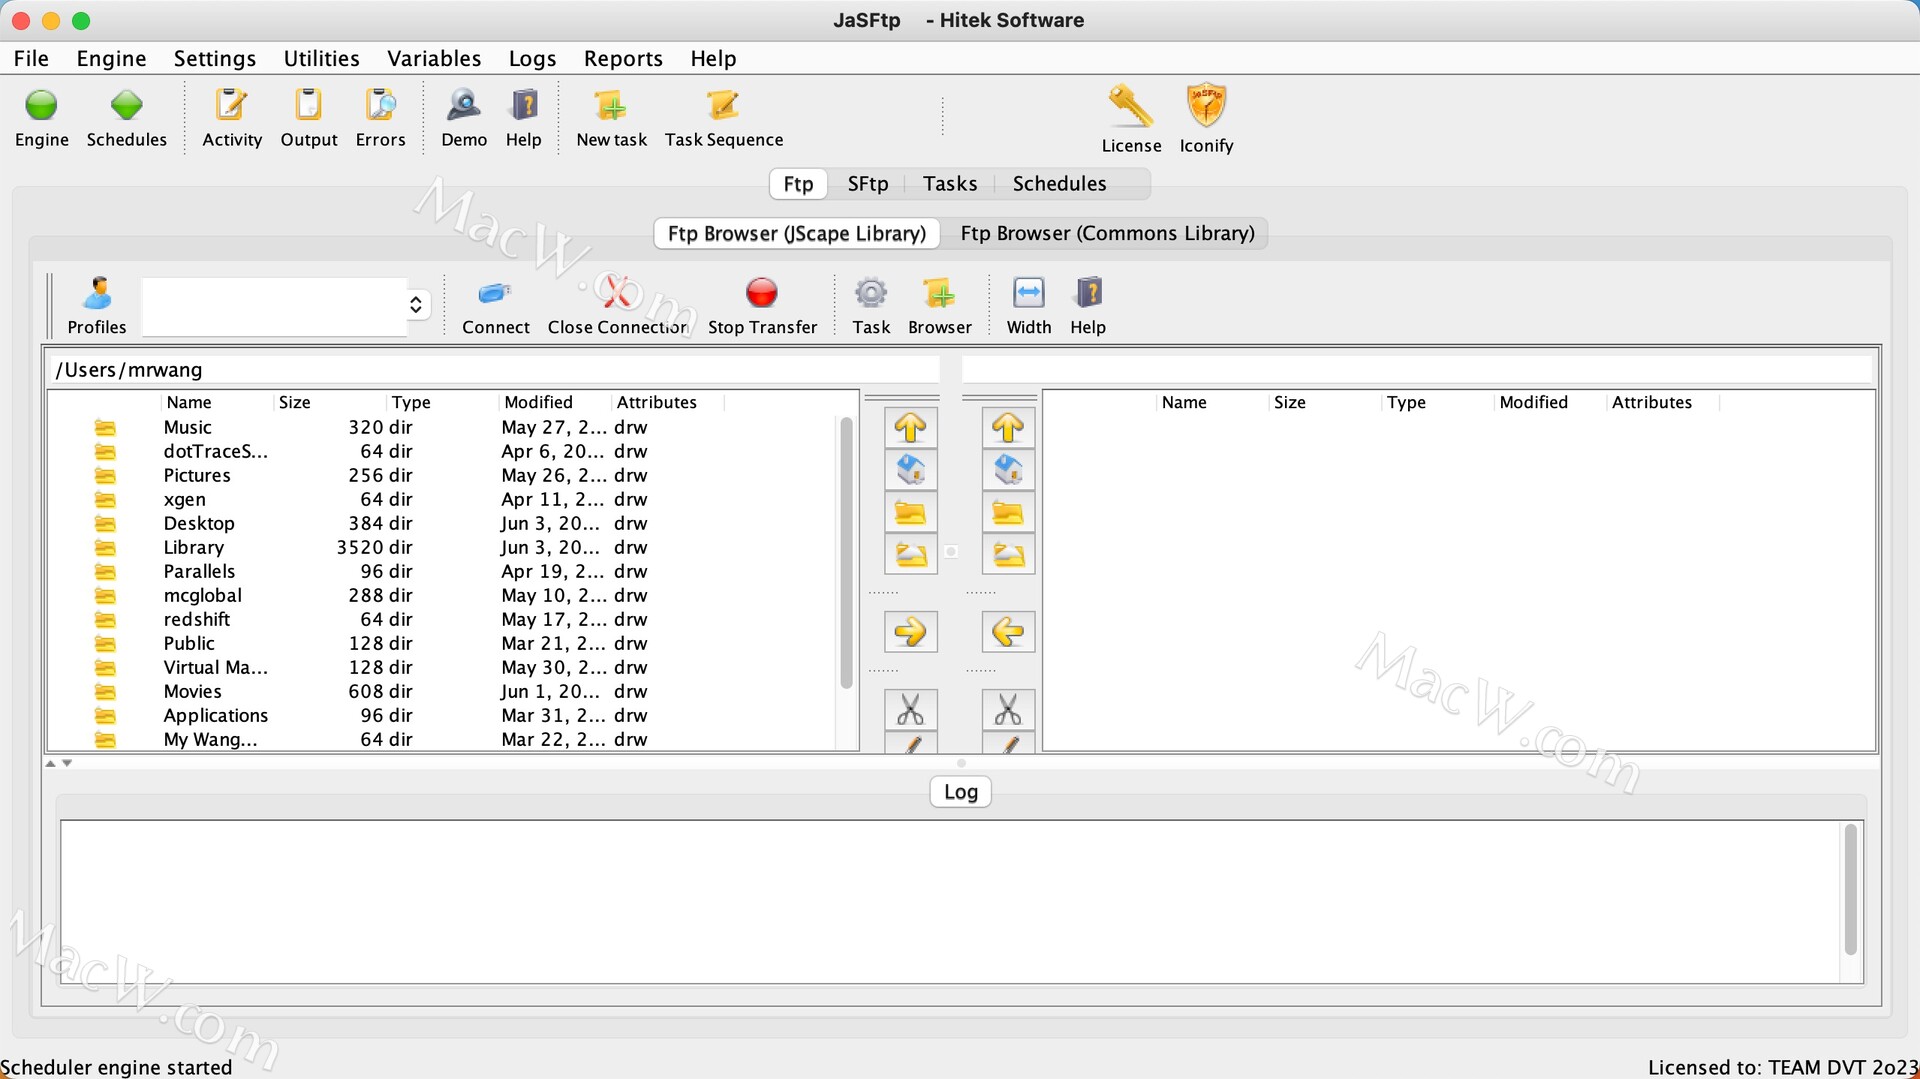The height and width of the screenshot is (1079, 1920).
Task: Download with the left-pointing arrow button
Action: pyautogui.click(x=1008, y=632)
